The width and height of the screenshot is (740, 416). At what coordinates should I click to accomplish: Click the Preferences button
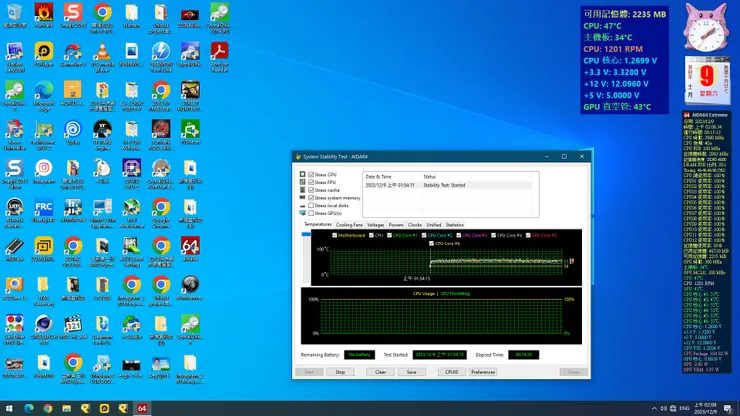483,371
